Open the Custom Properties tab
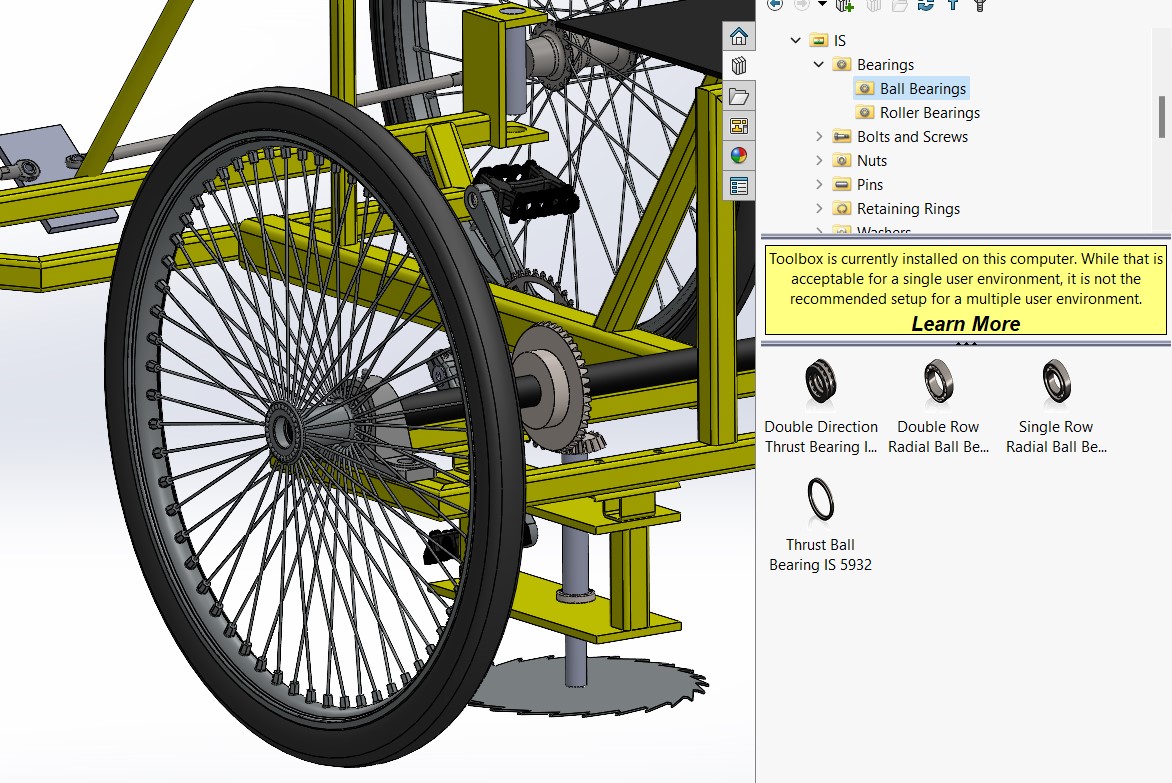Screen dimensions: 1172x783 (738, 186)
